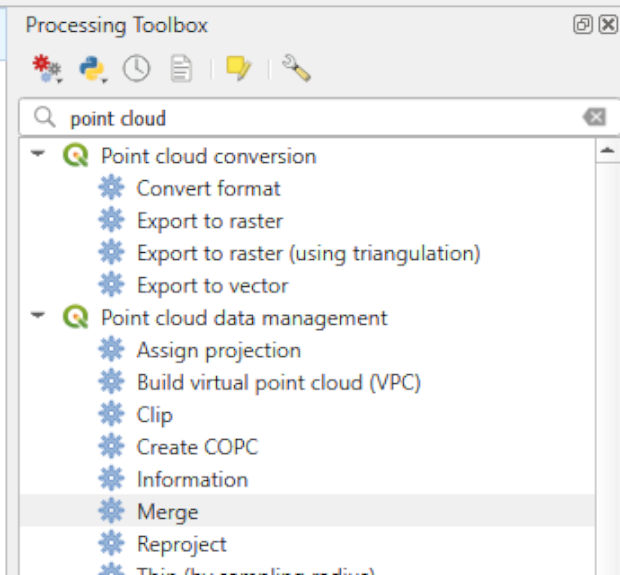
Task: Open processing Options wrench icon
Action: [296, 69]
